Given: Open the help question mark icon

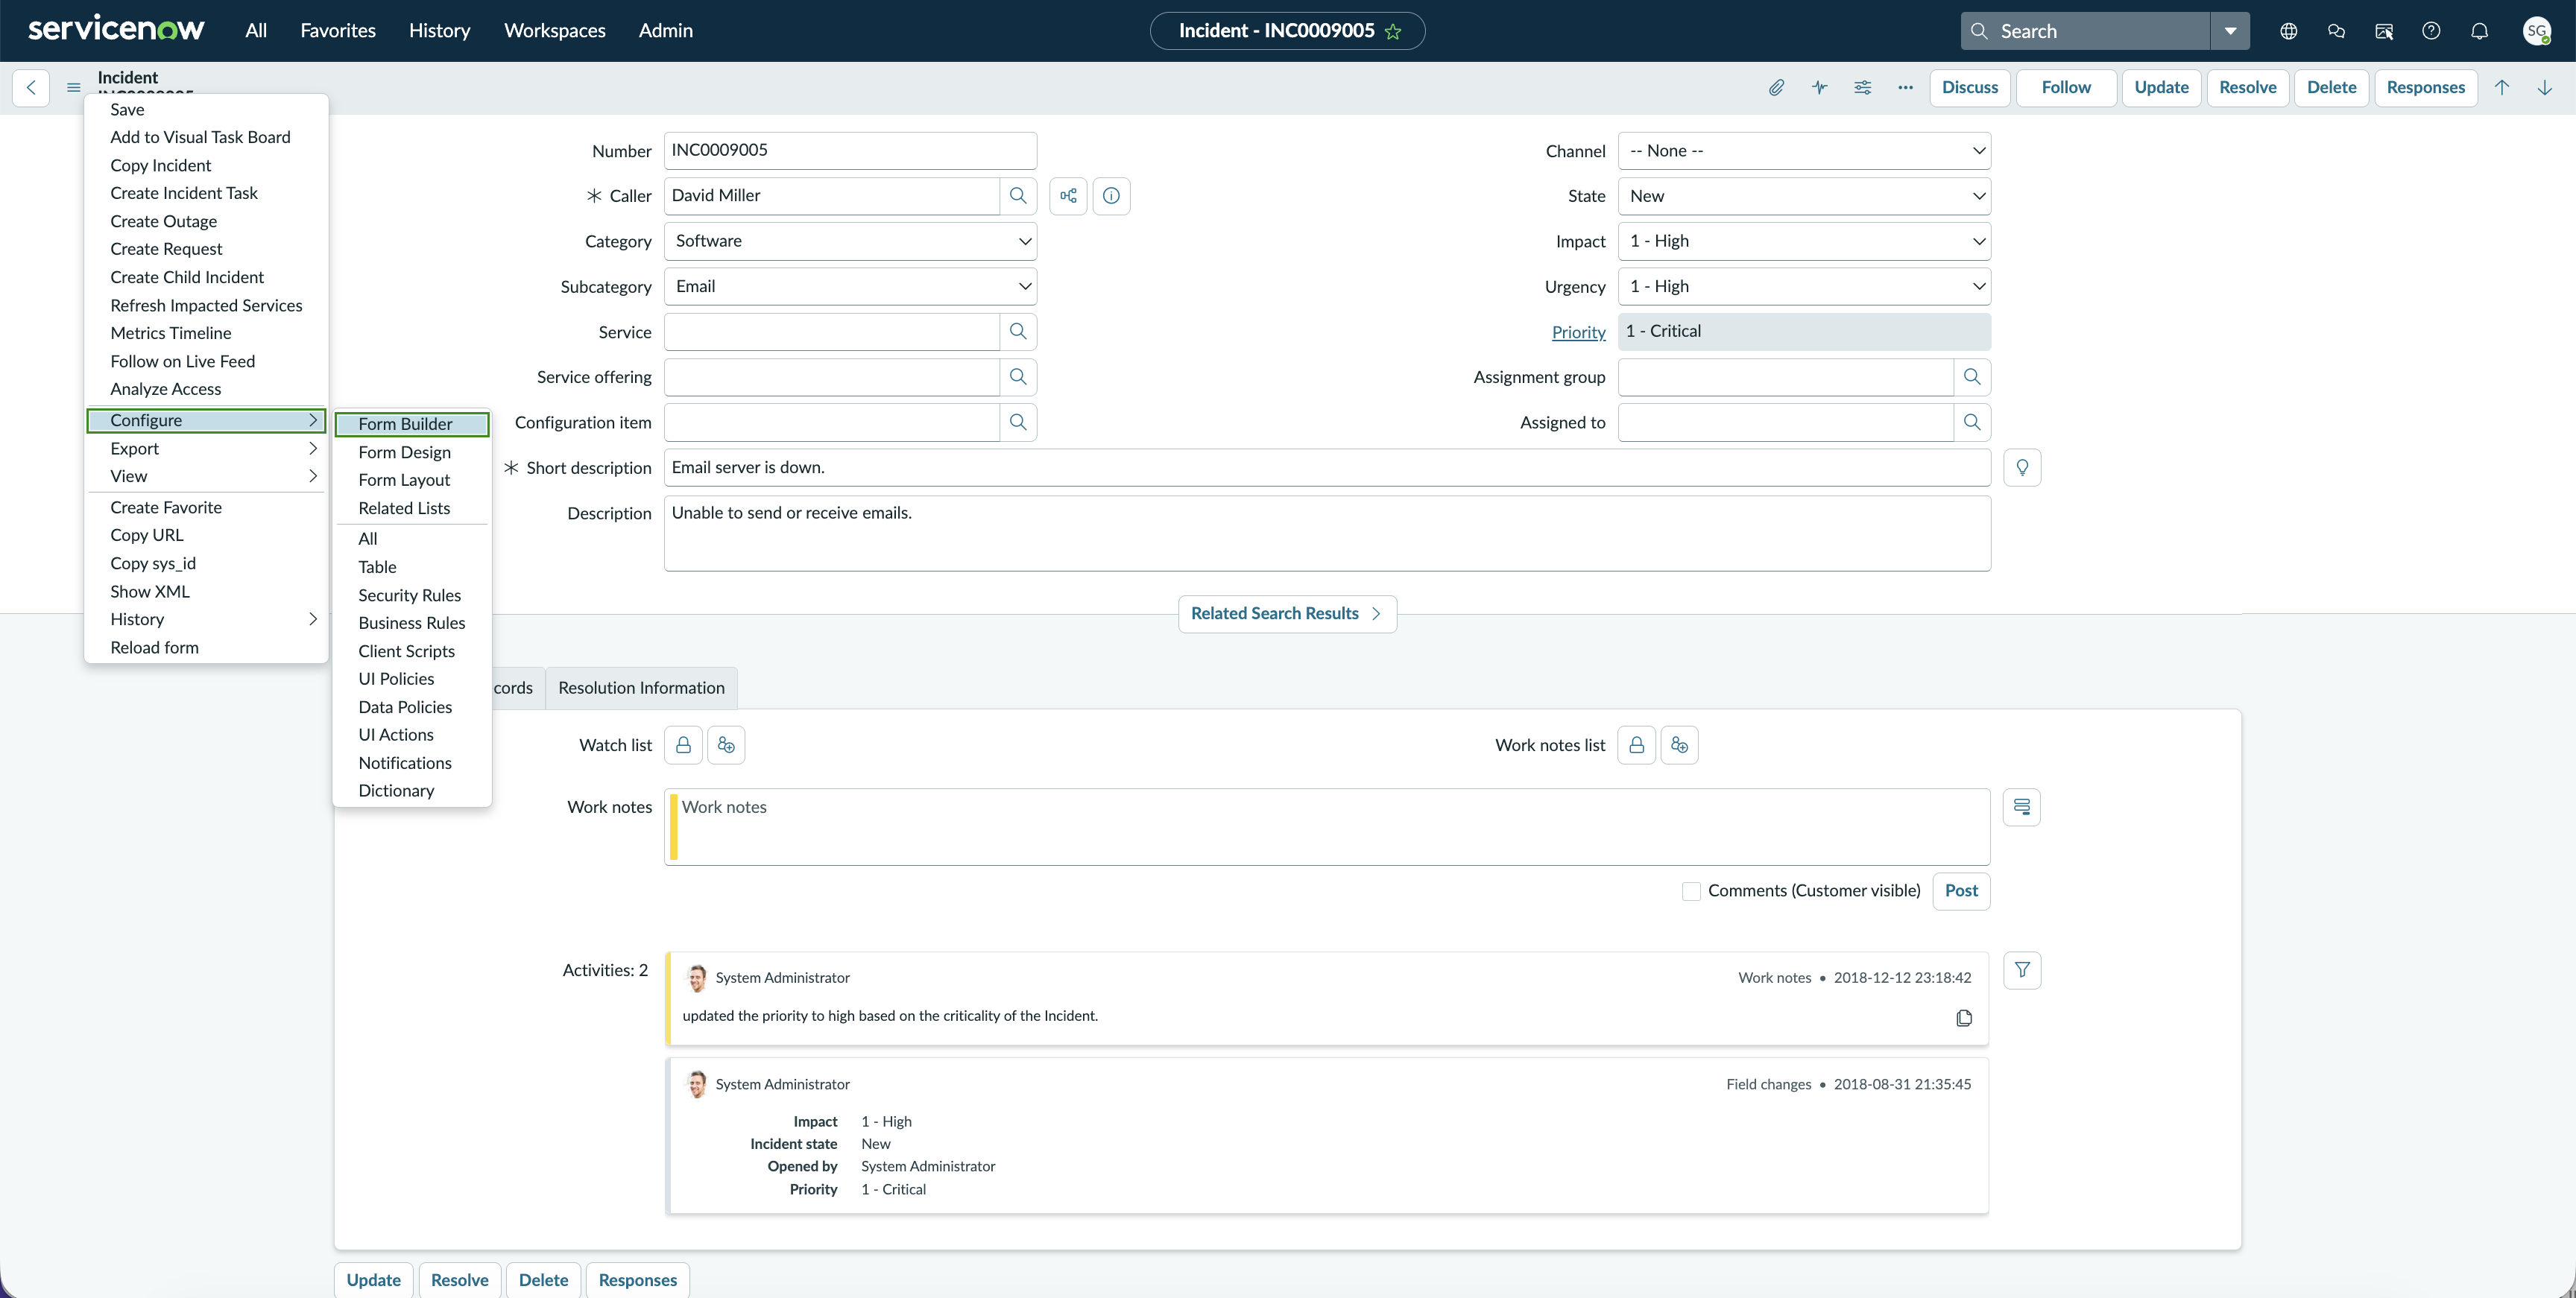Looking at the screenshot, I should (x=2431, y=31).
